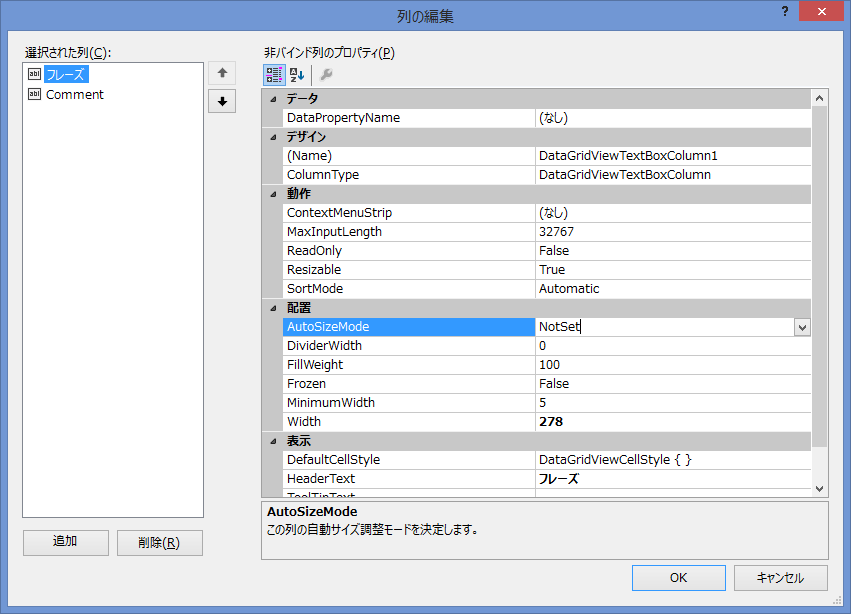Sort properties alphabetically

coord(297,74)
